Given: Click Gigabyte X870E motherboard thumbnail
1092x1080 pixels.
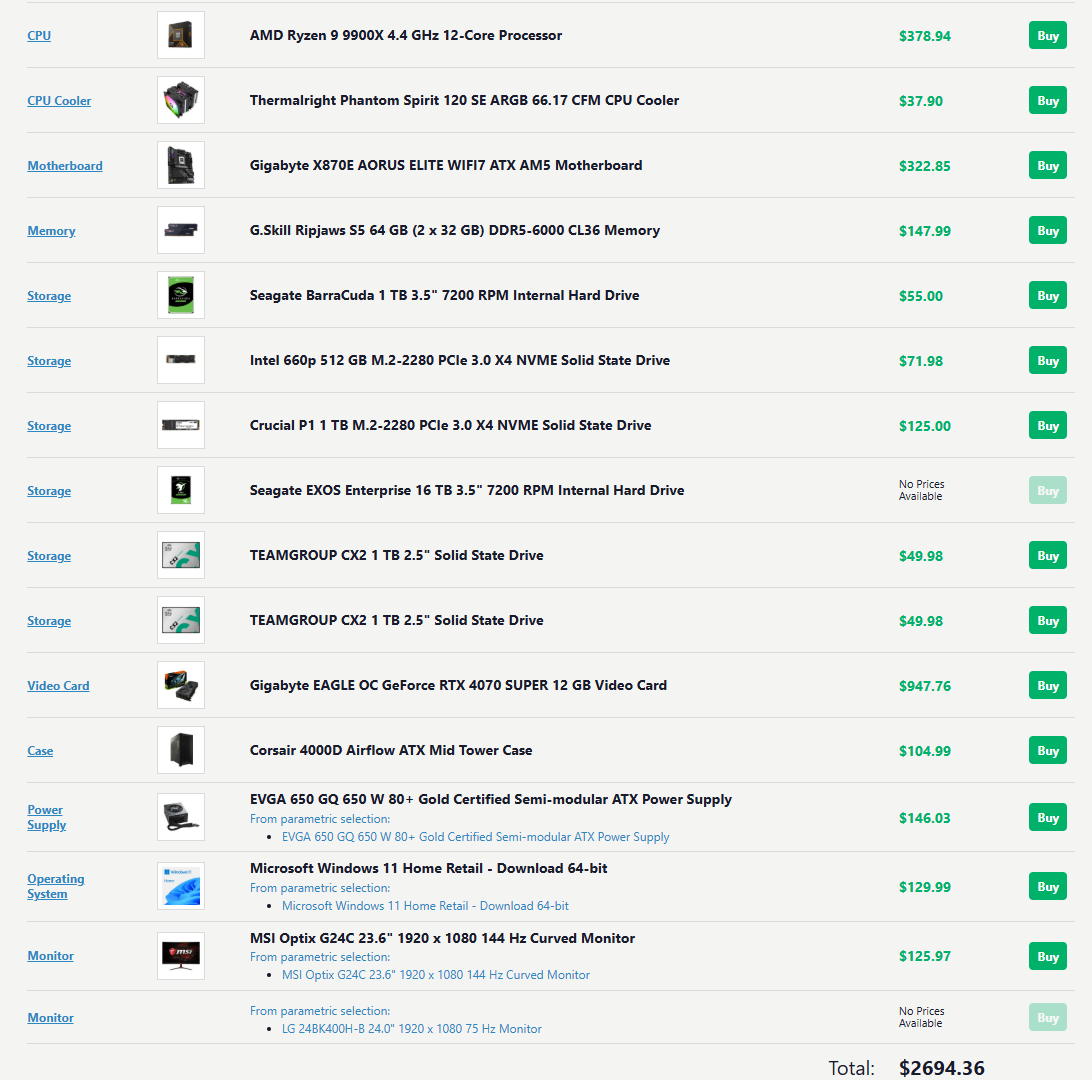Looking at the screenshot, I should pyautogui.click(x=181, y=165).
